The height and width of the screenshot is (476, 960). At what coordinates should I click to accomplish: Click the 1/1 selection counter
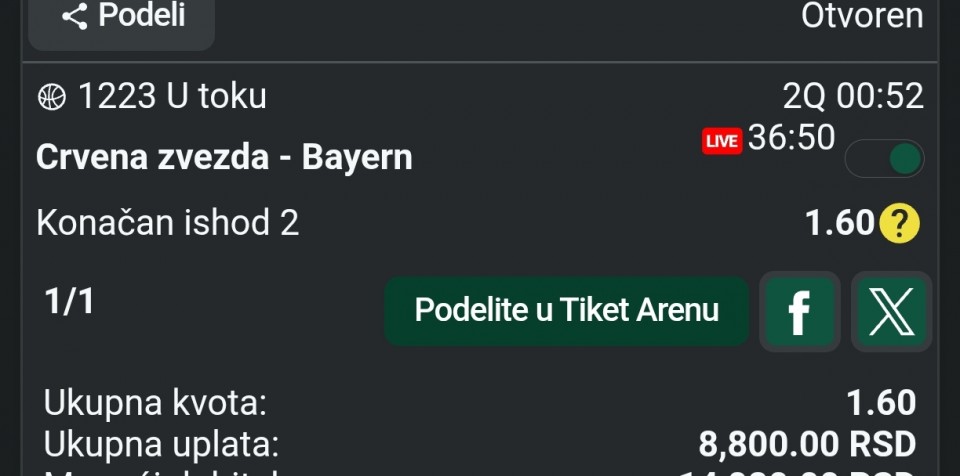69,301
